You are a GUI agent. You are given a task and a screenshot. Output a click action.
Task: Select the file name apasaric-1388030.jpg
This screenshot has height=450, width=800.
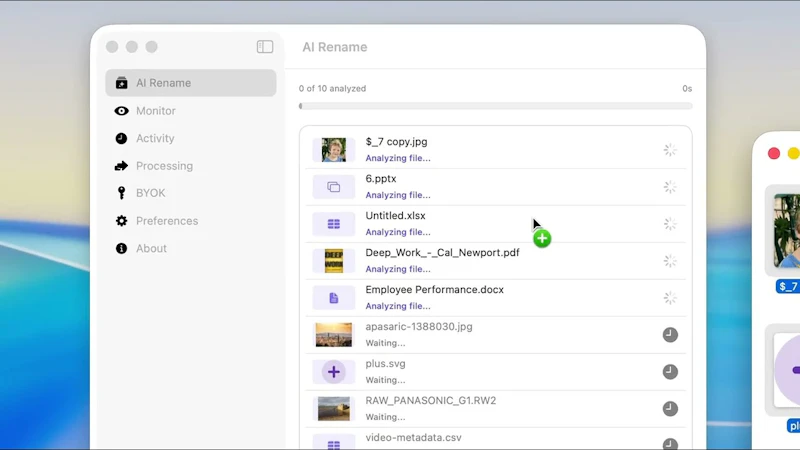click(419, 327)
